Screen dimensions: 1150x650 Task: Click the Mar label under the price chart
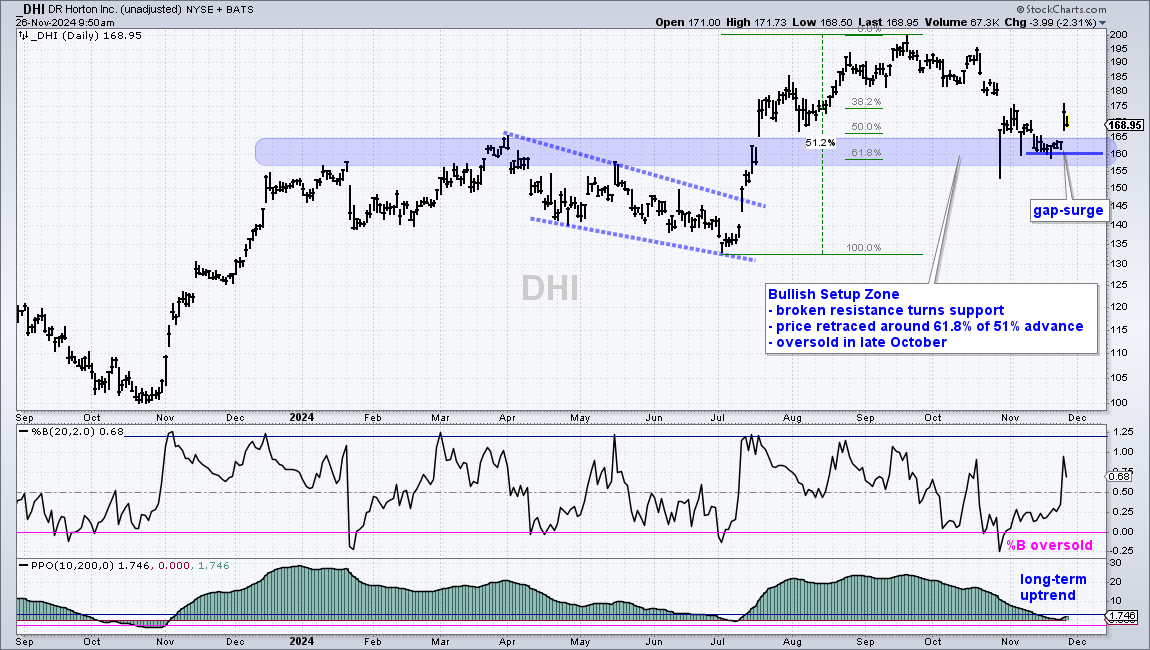click(440, 417)
